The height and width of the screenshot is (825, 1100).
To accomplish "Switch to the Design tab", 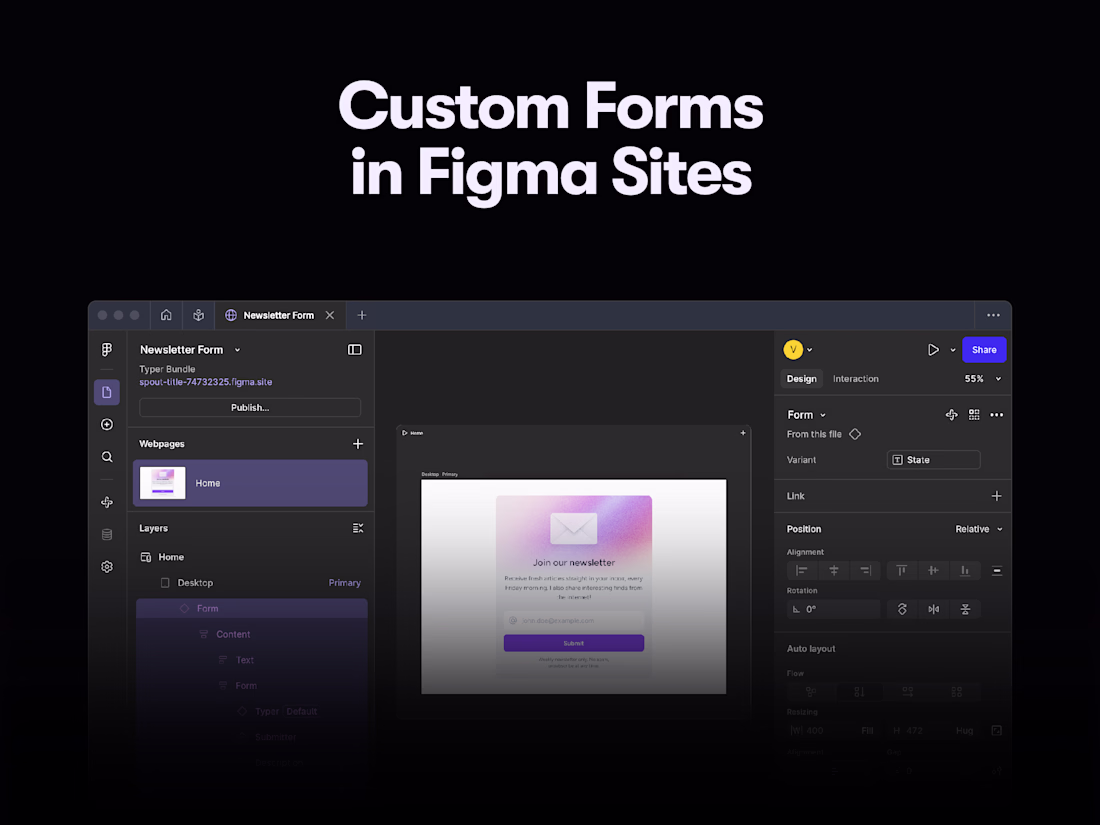I will coord(801,379).
